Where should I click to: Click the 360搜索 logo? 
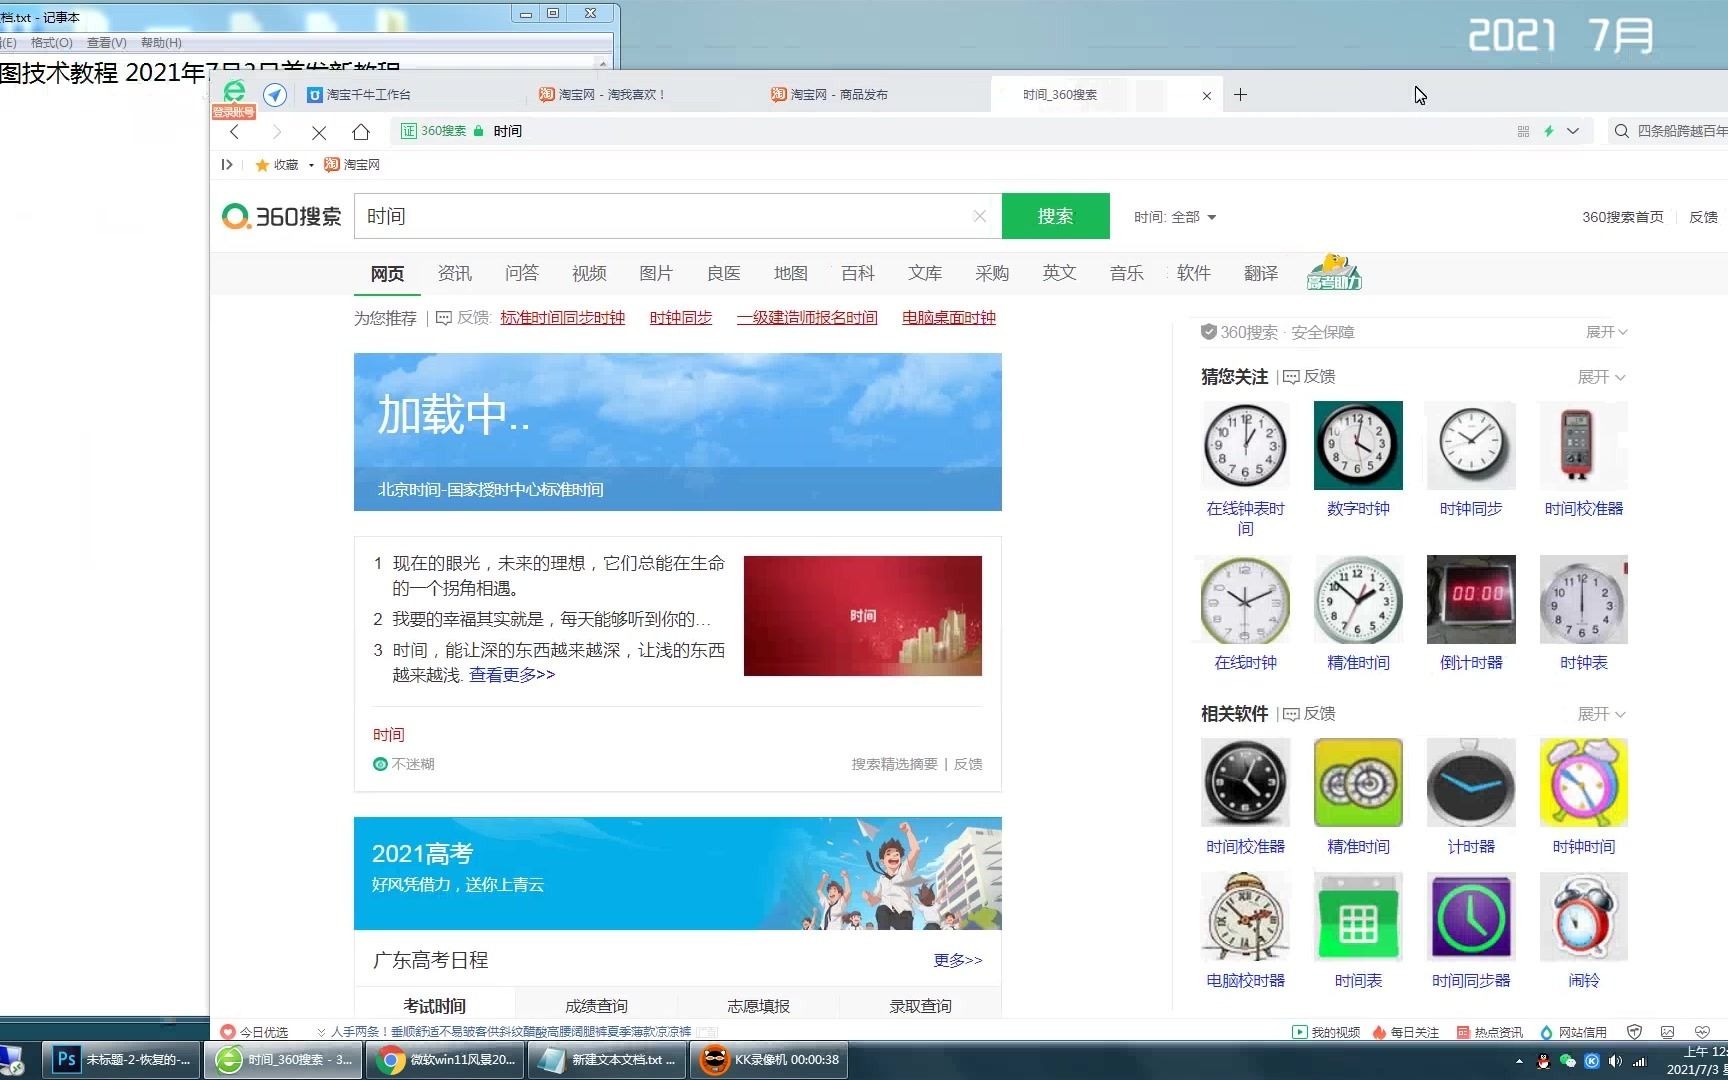tap(282, 216)
